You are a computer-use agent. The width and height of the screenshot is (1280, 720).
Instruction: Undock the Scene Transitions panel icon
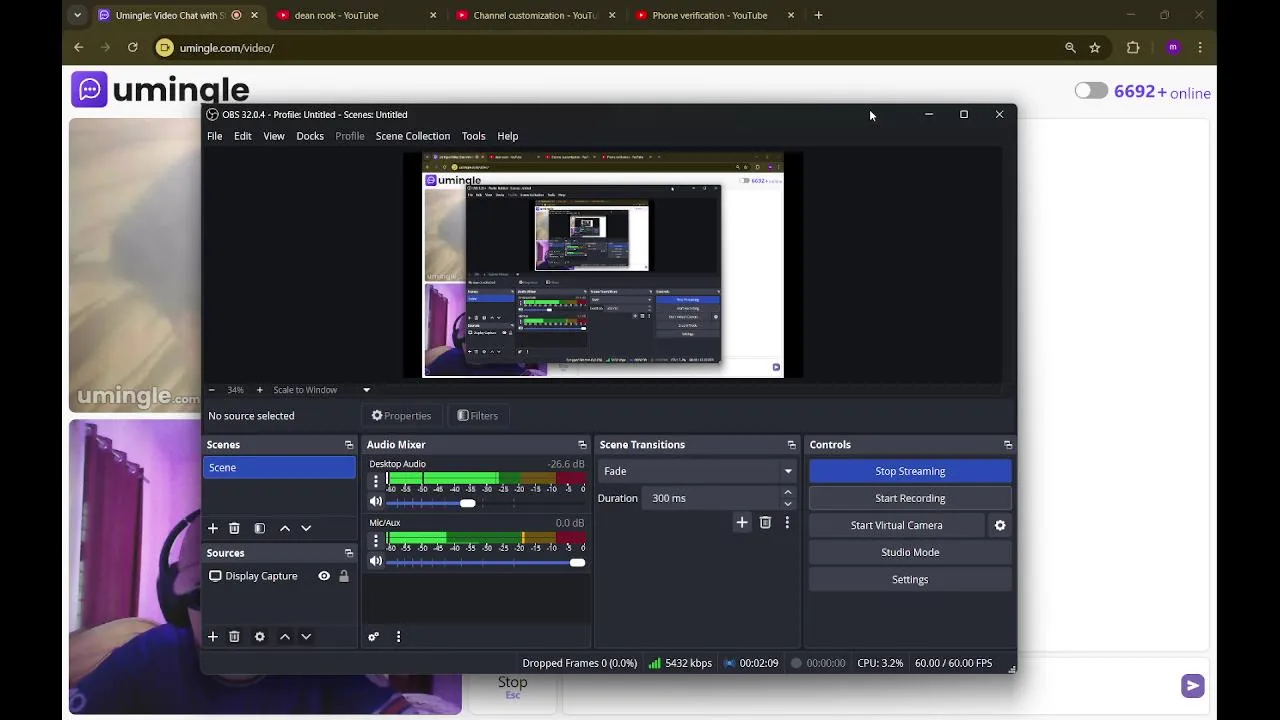pos(791,445)
